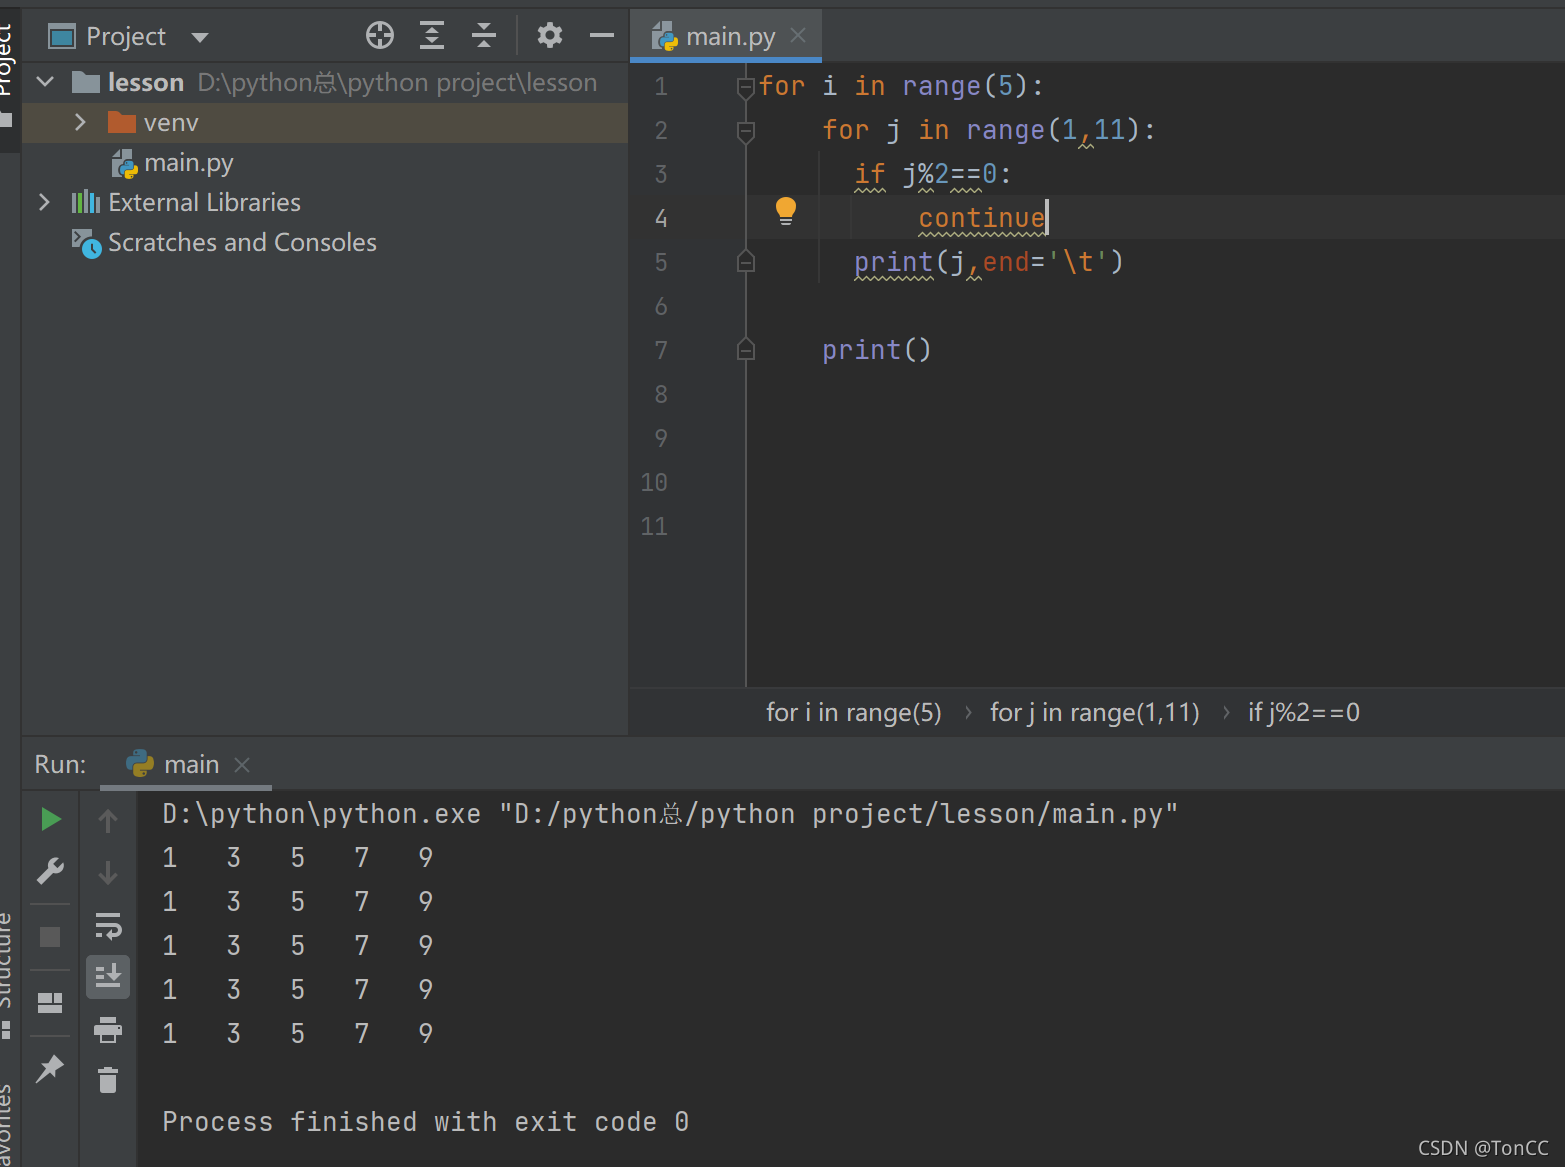This screenshot has height=1167, width=1565.
Task: Expand External Libraries node
Action: click(x=44, y=202)
